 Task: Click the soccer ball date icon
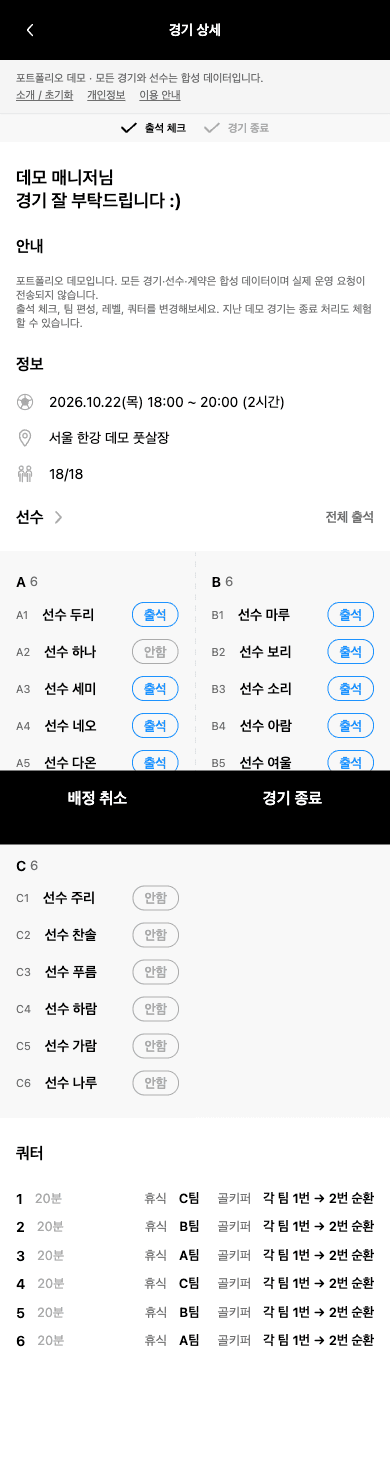25,402
